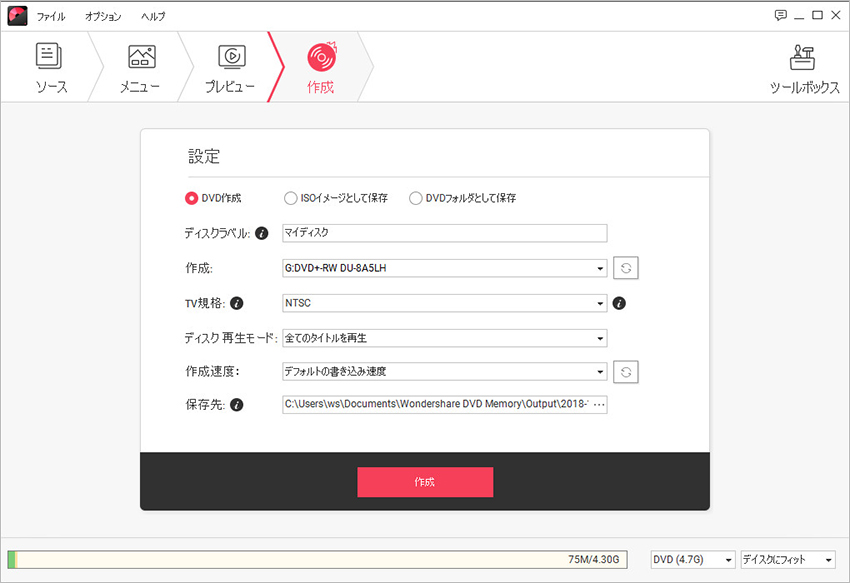Click info icon next to ディスクラベル
This screenshot has height=583, width=850.
coord(261,233)
